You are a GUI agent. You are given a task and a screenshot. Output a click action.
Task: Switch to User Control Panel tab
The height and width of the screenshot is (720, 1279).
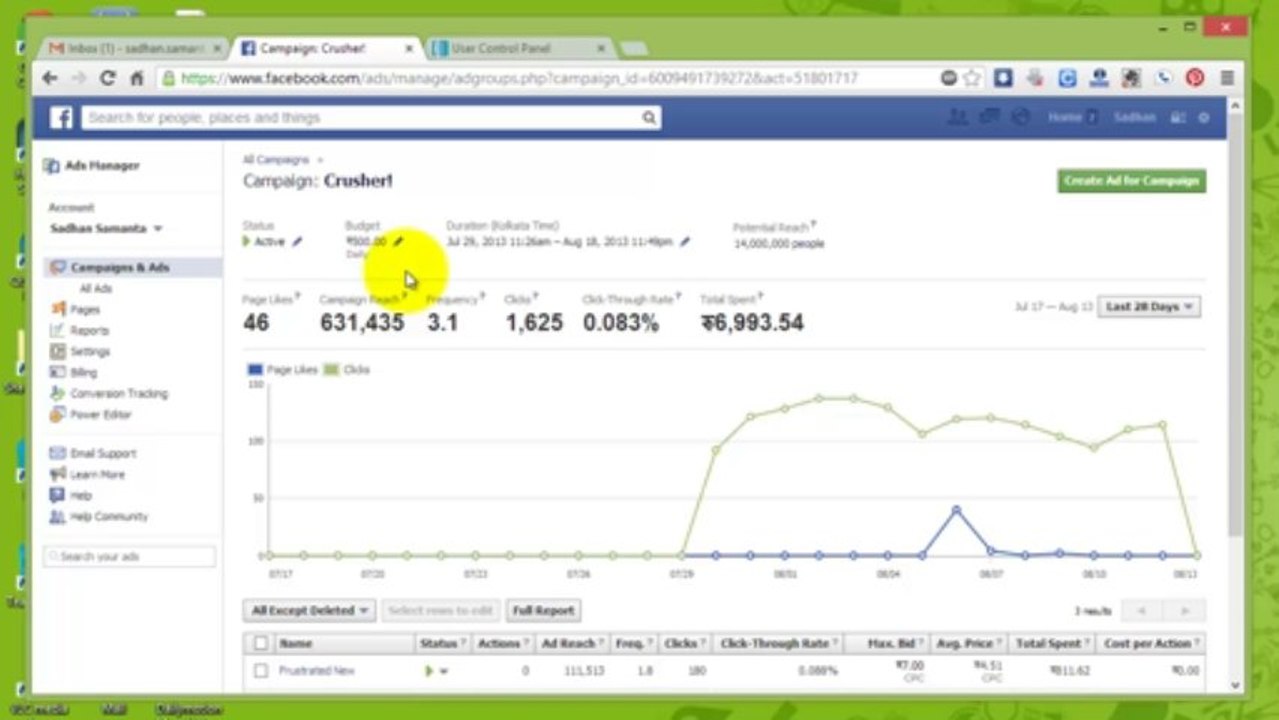pyautogui.click(x=517, y=48)
